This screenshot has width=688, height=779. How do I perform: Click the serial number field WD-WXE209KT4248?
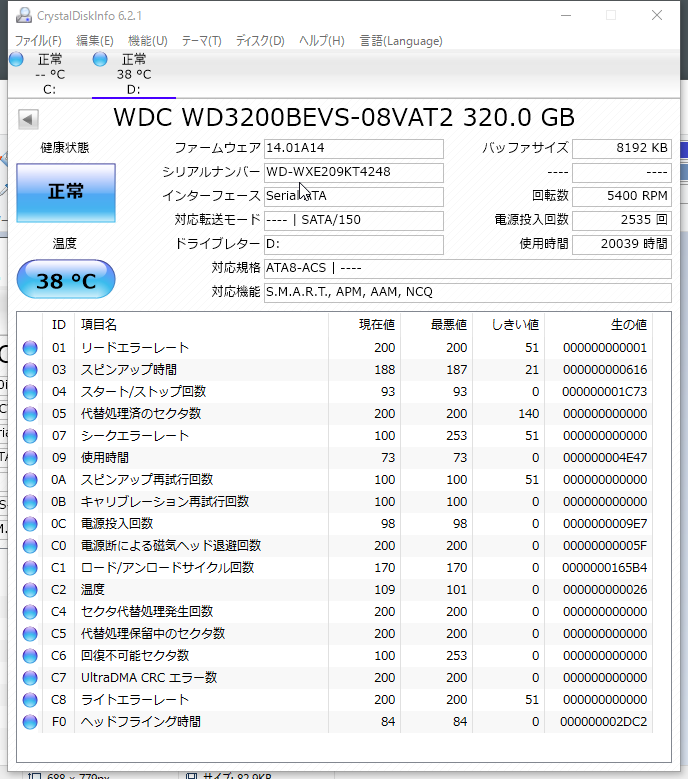click(354, 172)
